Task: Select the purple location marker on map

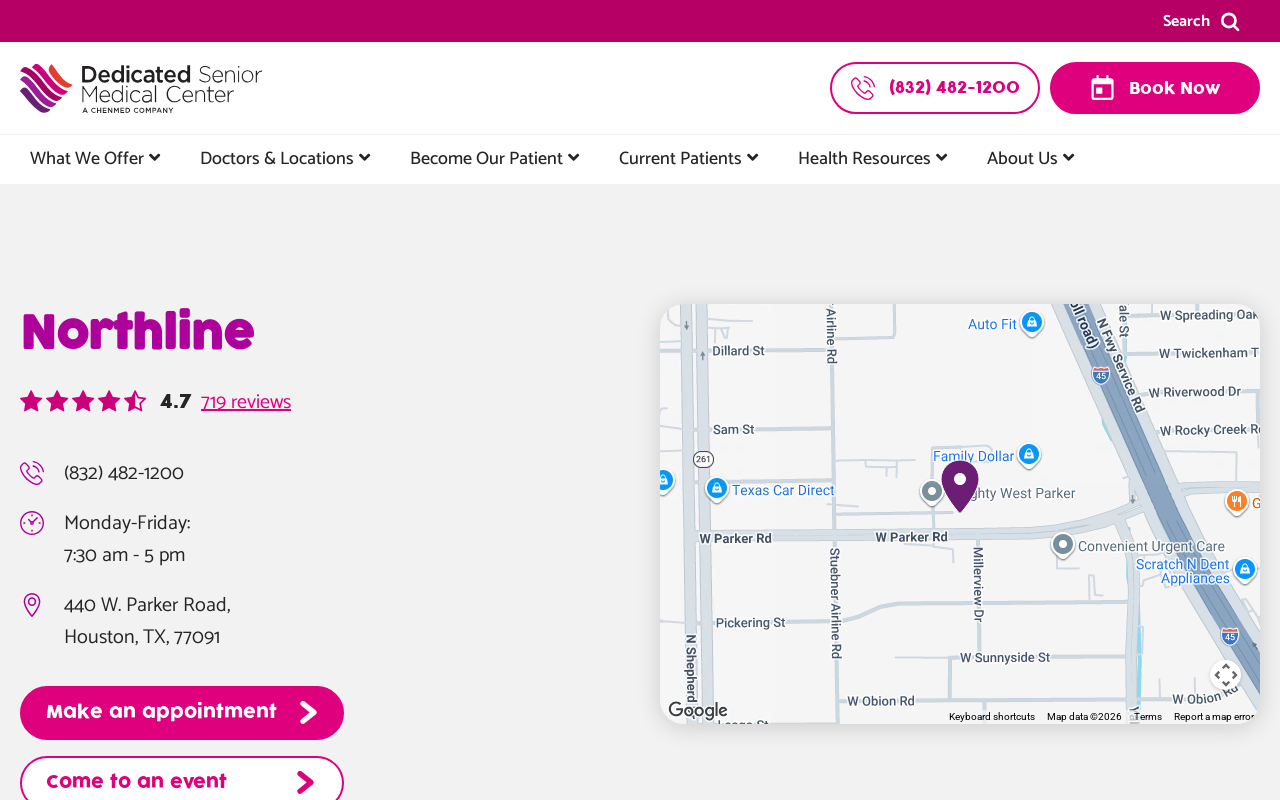Action: tap(960, 486)
